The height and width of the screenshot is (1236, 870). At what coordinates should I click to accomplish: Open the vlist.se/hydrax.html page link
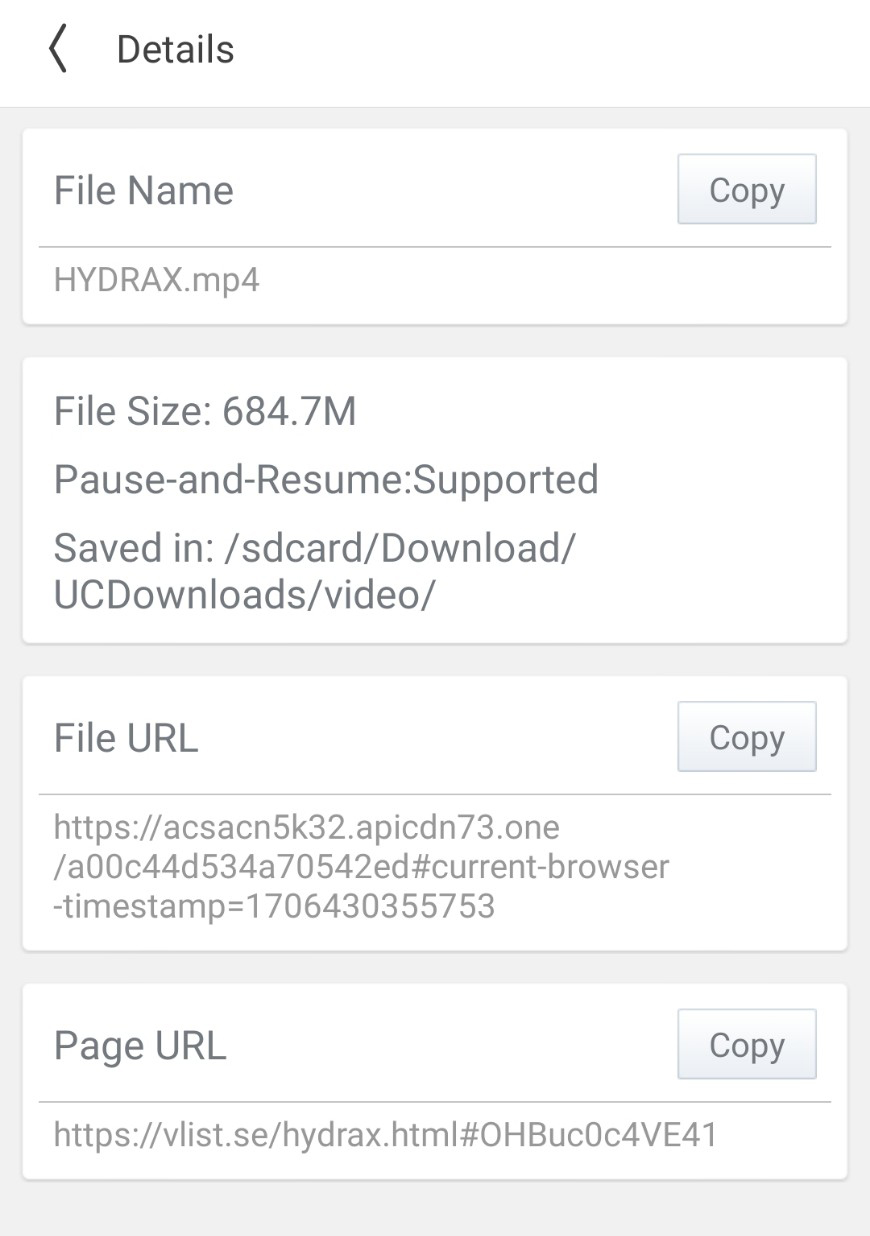point(385,1135)
